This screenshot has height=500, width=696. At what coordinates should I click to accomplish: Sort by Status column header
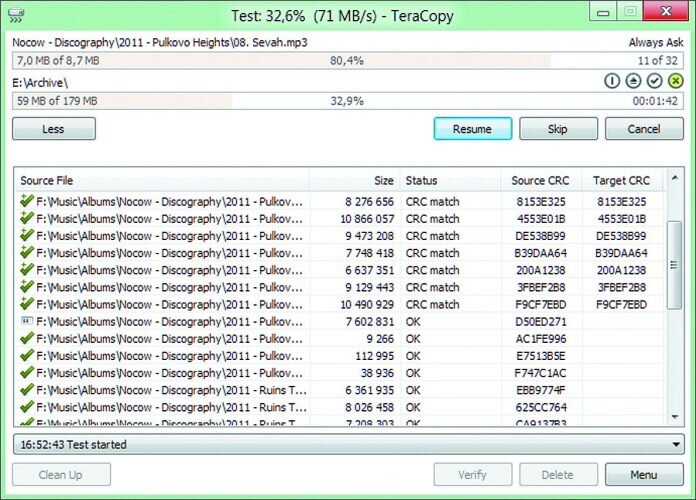451,181
